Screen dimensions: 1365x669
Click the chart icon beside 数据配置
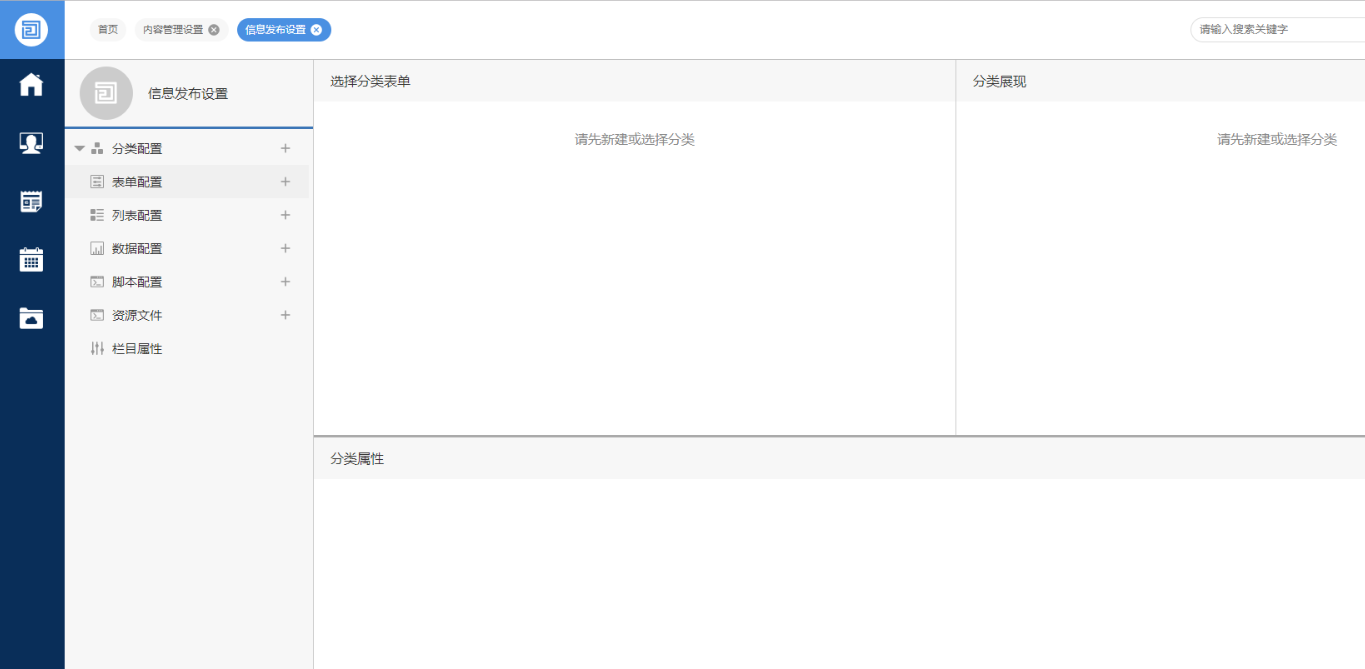97,248
